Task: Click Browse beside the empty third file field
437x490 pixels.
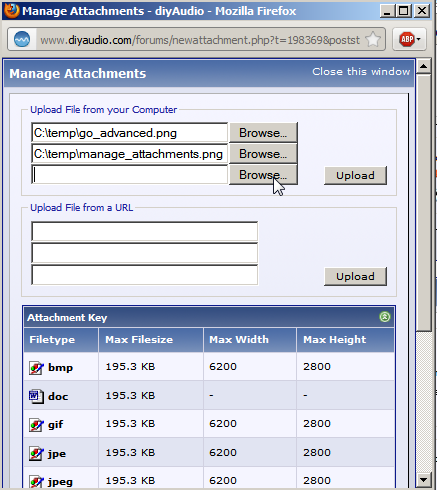Action: pyautogui.click(x=263, y=174)
